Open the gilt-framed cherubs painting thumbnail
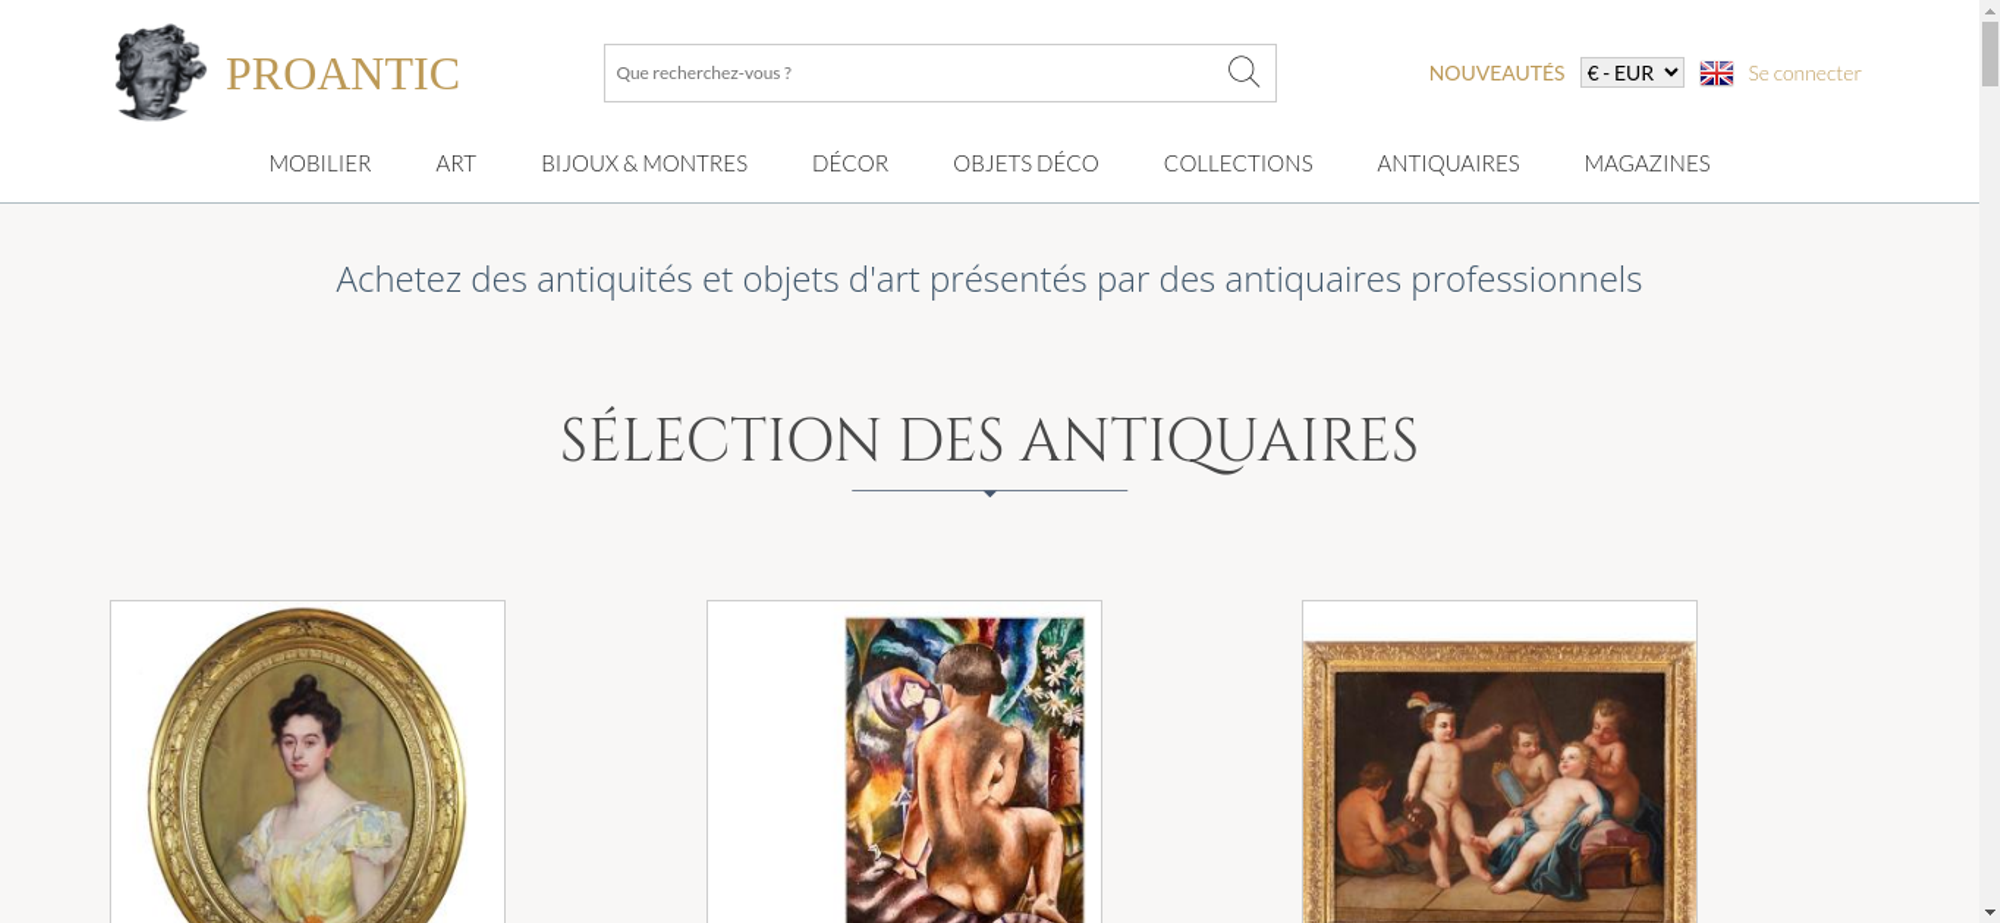The height and width of the screenshot is (923, 2000). pyautogui.click(x=1499, y=762)
